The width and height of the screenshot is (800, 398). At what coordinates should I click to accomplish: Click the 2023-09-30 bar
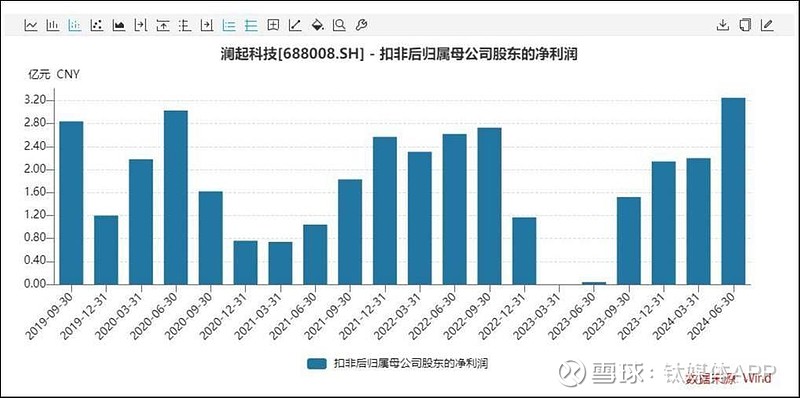click(629, 241)
